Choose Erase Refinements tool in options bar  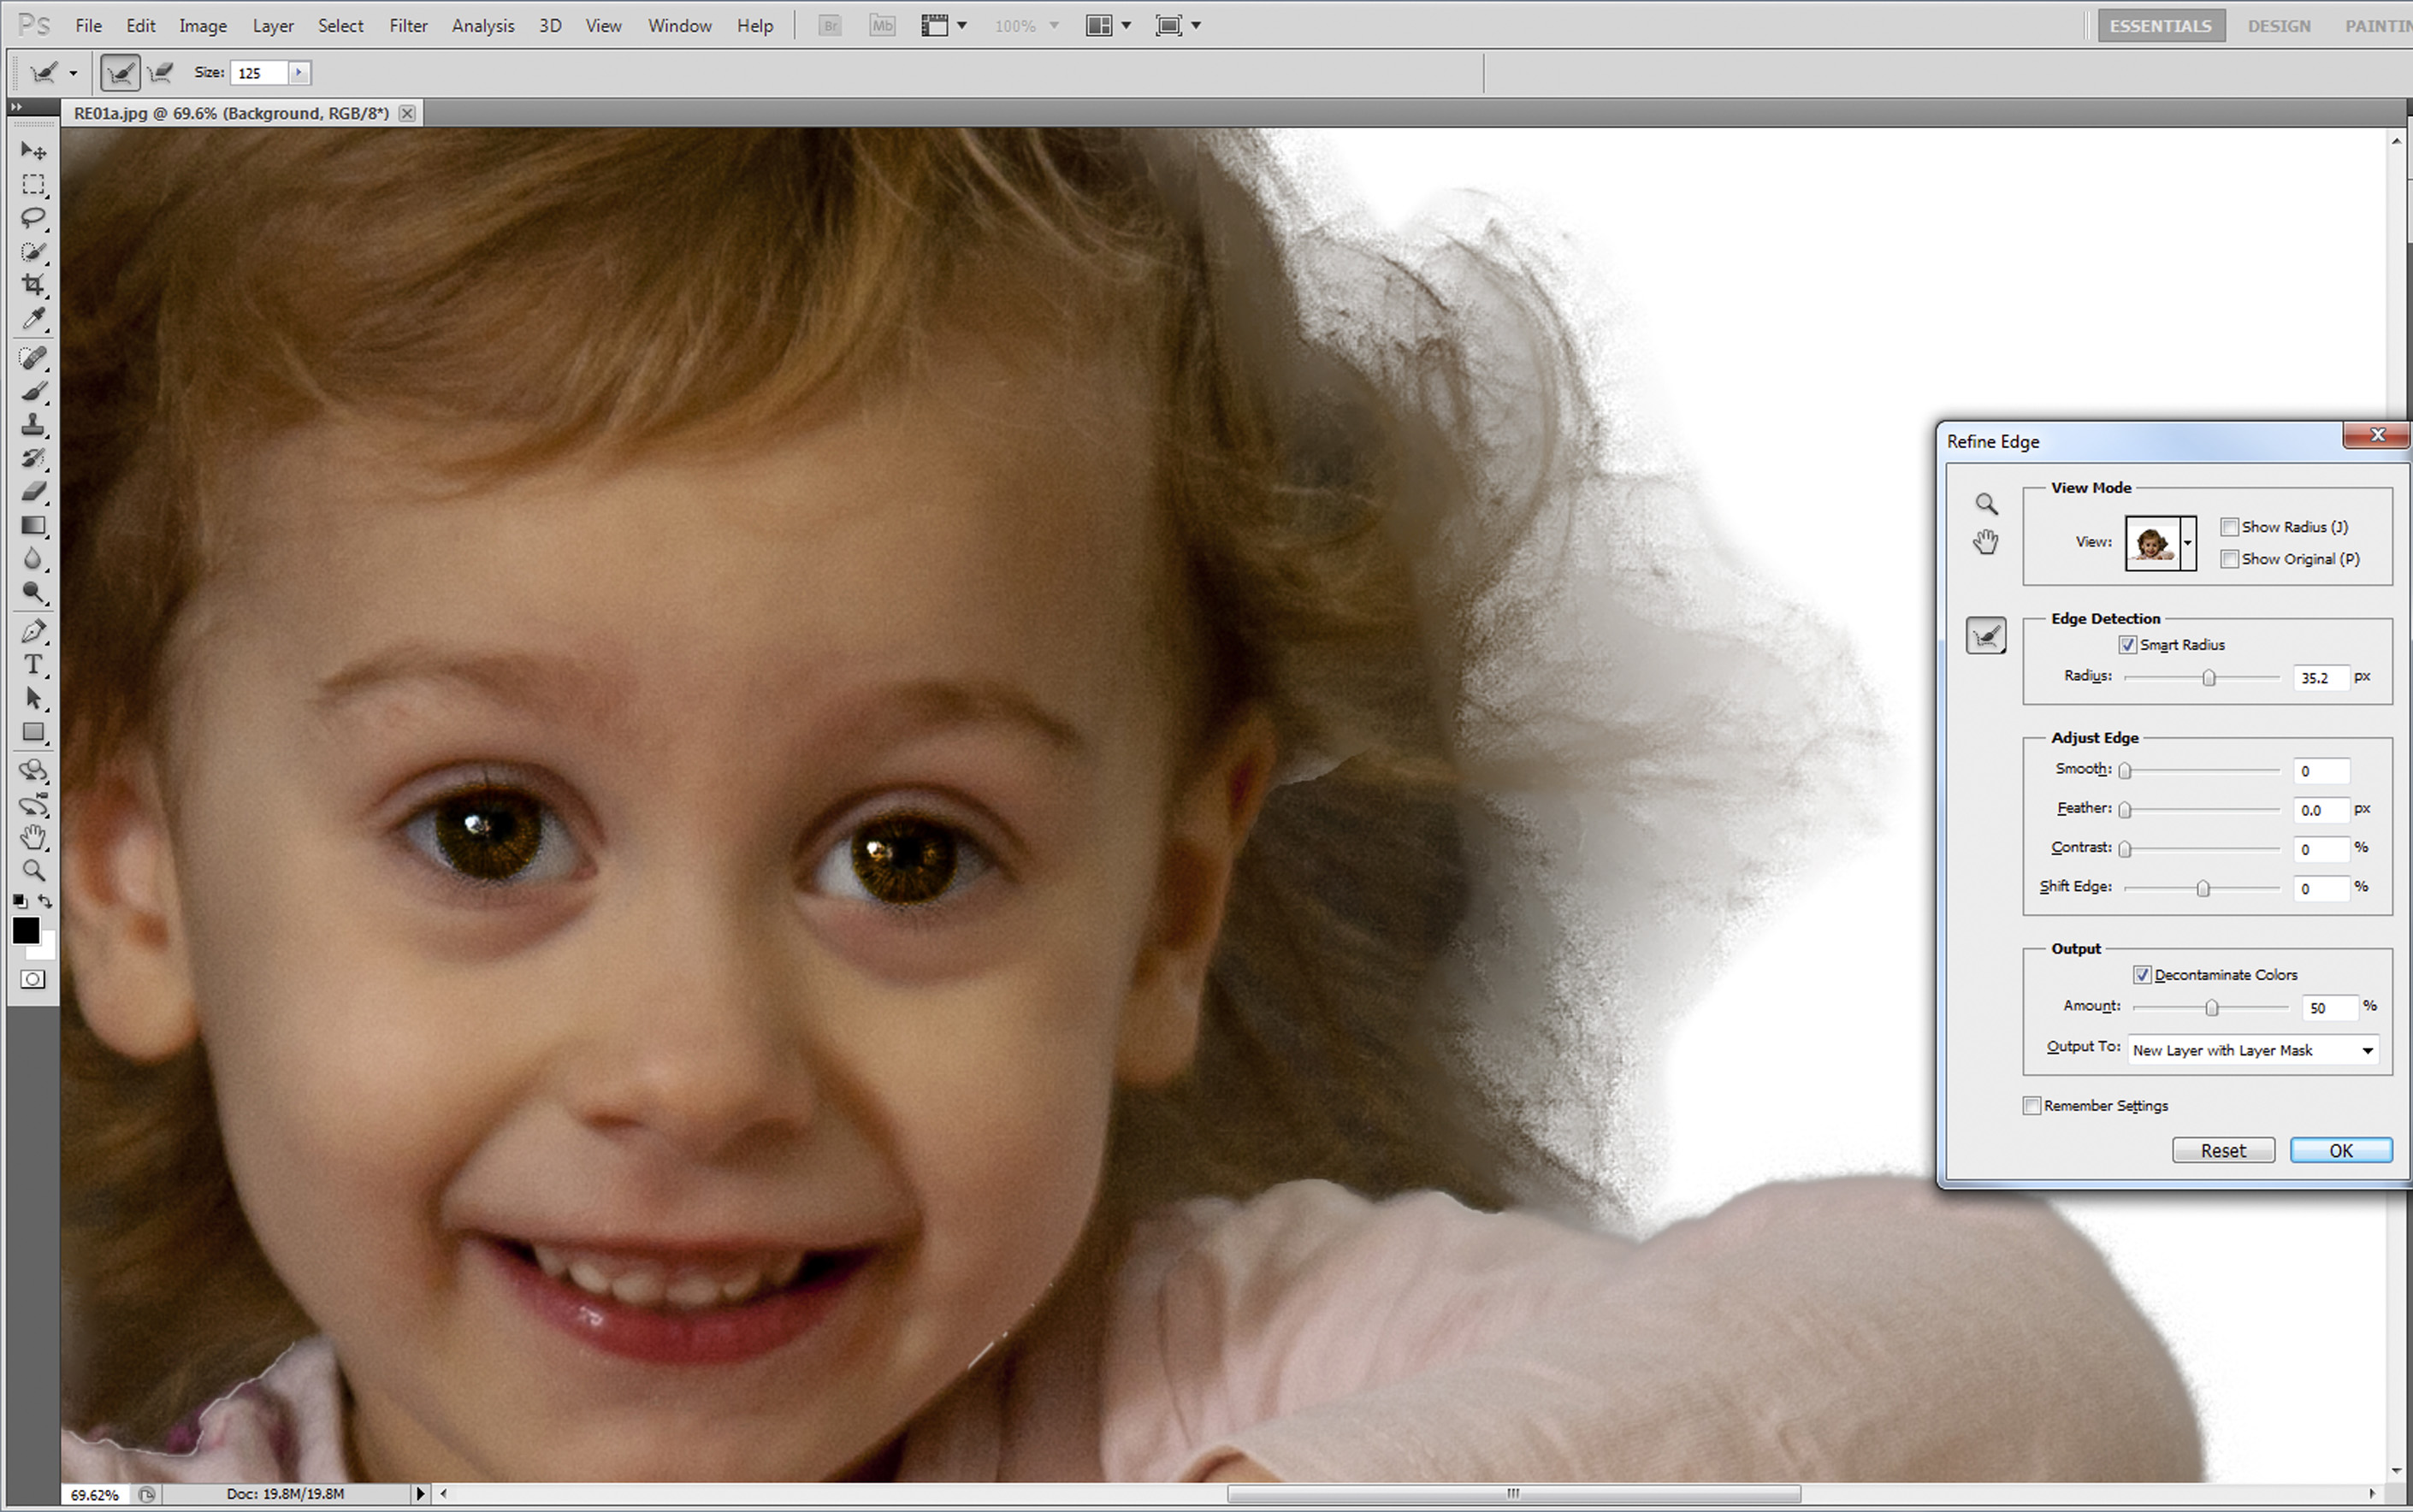160,72
